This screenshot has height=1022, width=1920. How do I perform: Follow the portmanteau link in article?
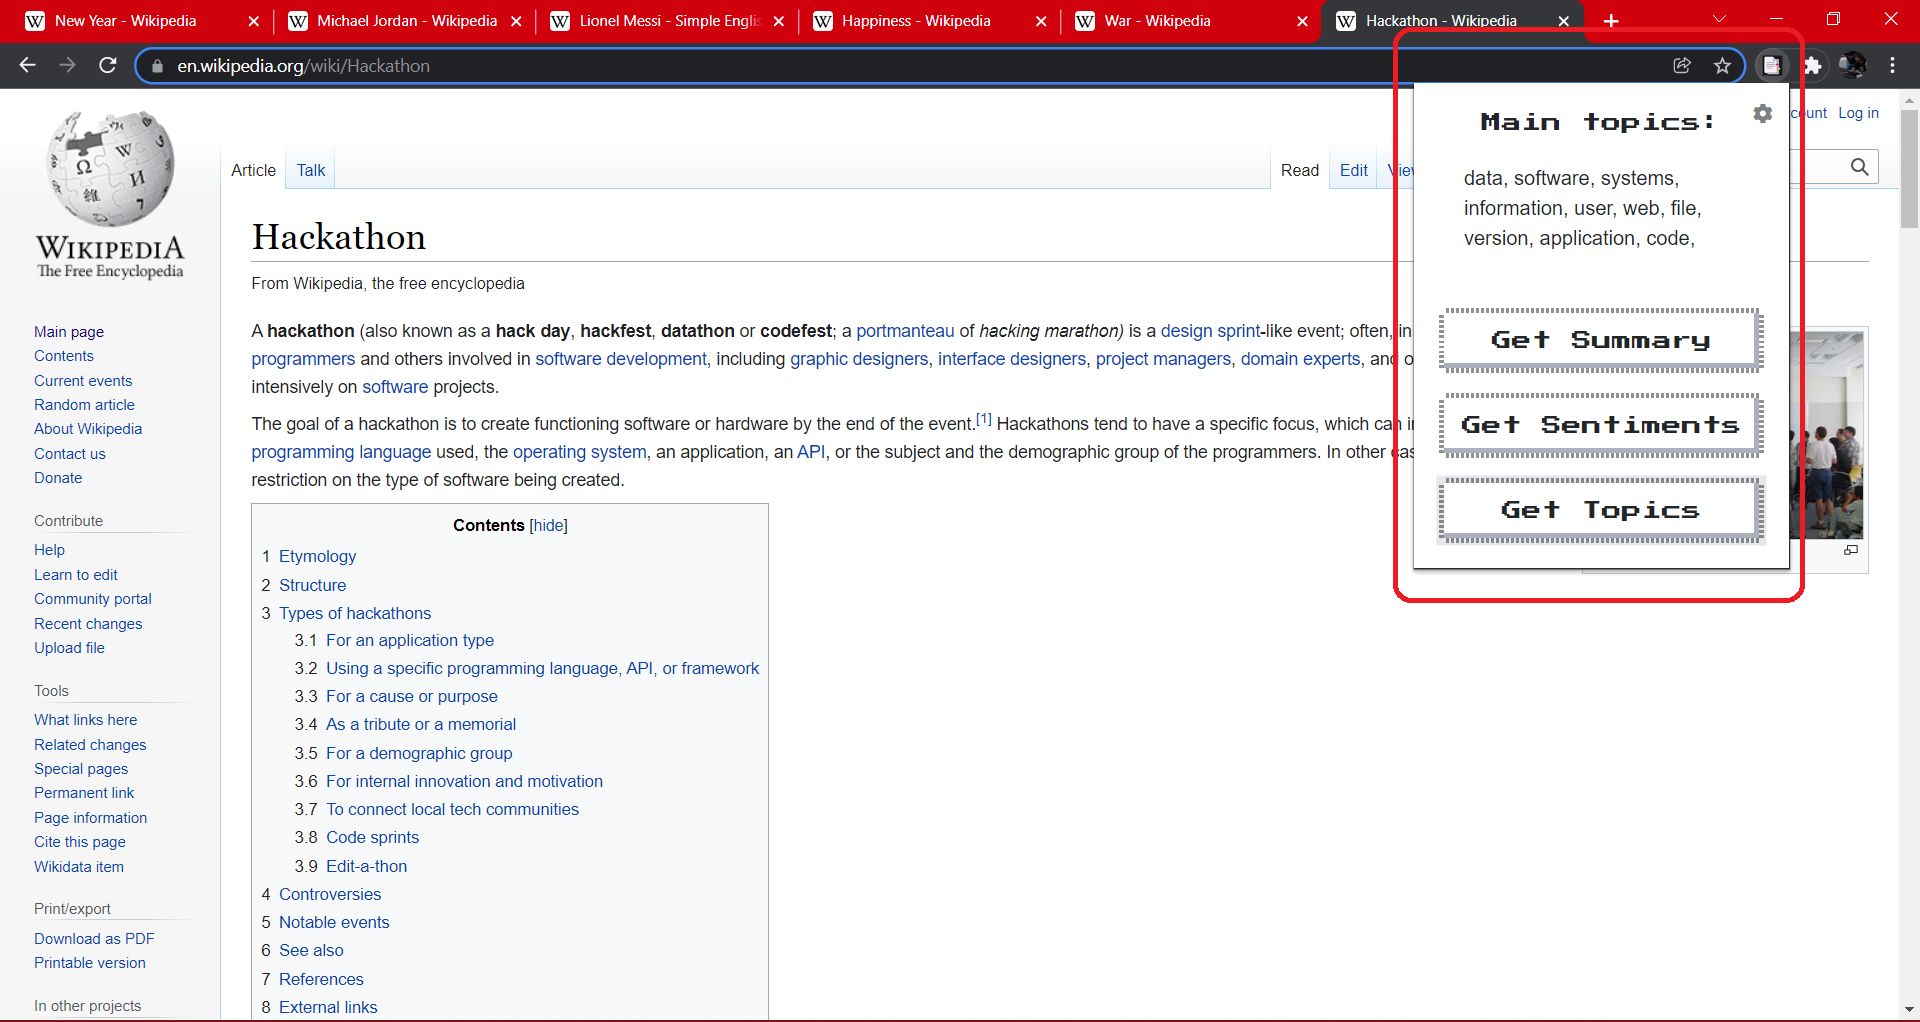coord(905,331)
